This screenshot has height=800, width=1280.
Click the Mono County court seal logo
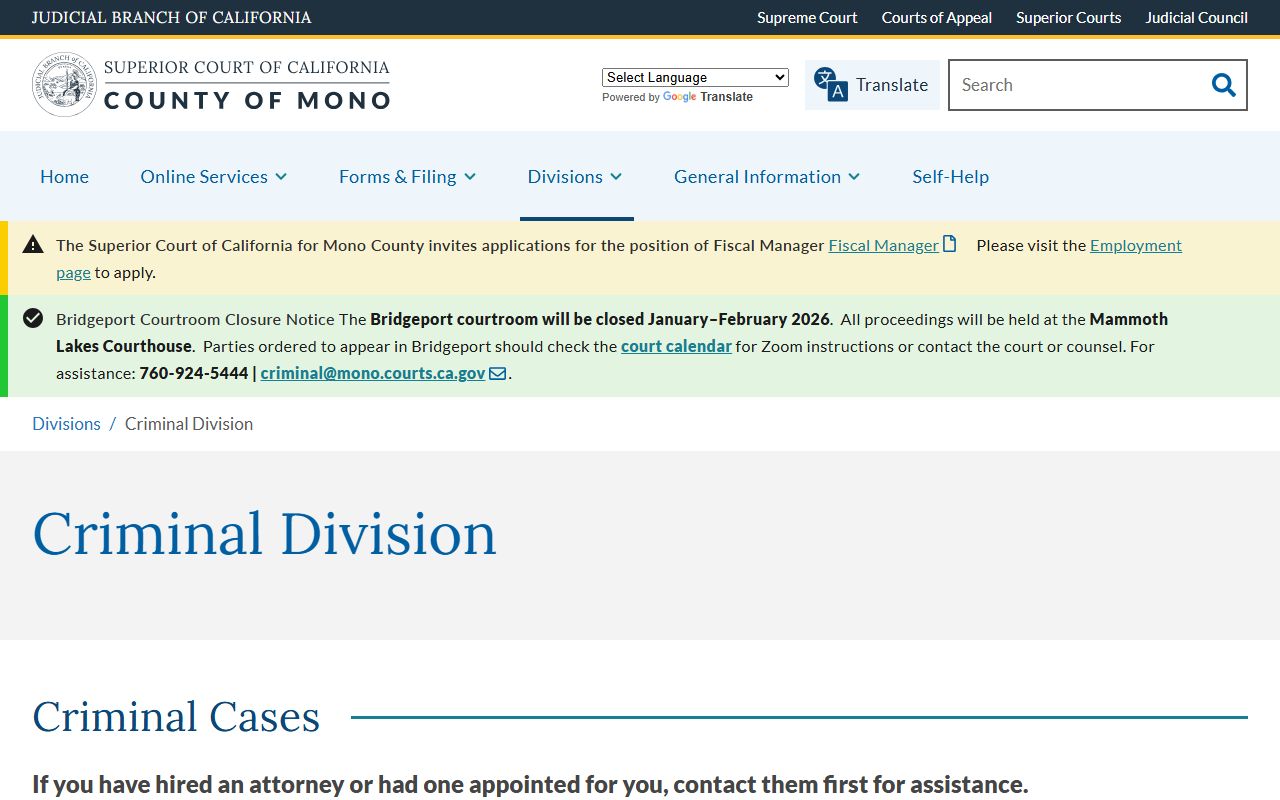(64, 84)
